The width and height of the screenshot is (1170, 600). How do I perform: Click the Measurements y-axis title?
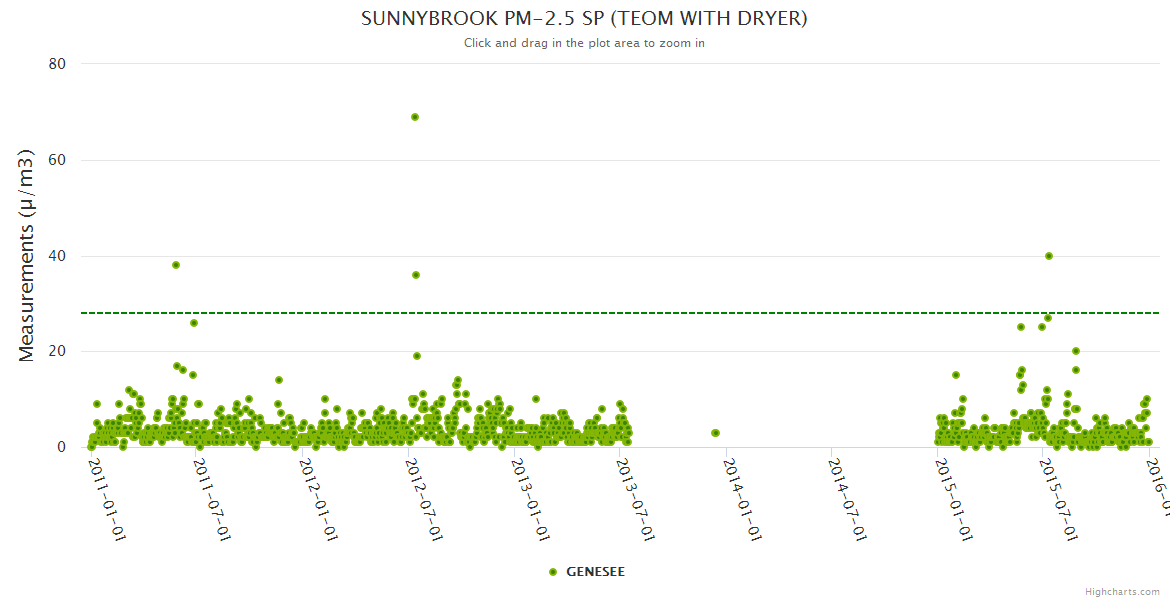[x=28, y=256]
